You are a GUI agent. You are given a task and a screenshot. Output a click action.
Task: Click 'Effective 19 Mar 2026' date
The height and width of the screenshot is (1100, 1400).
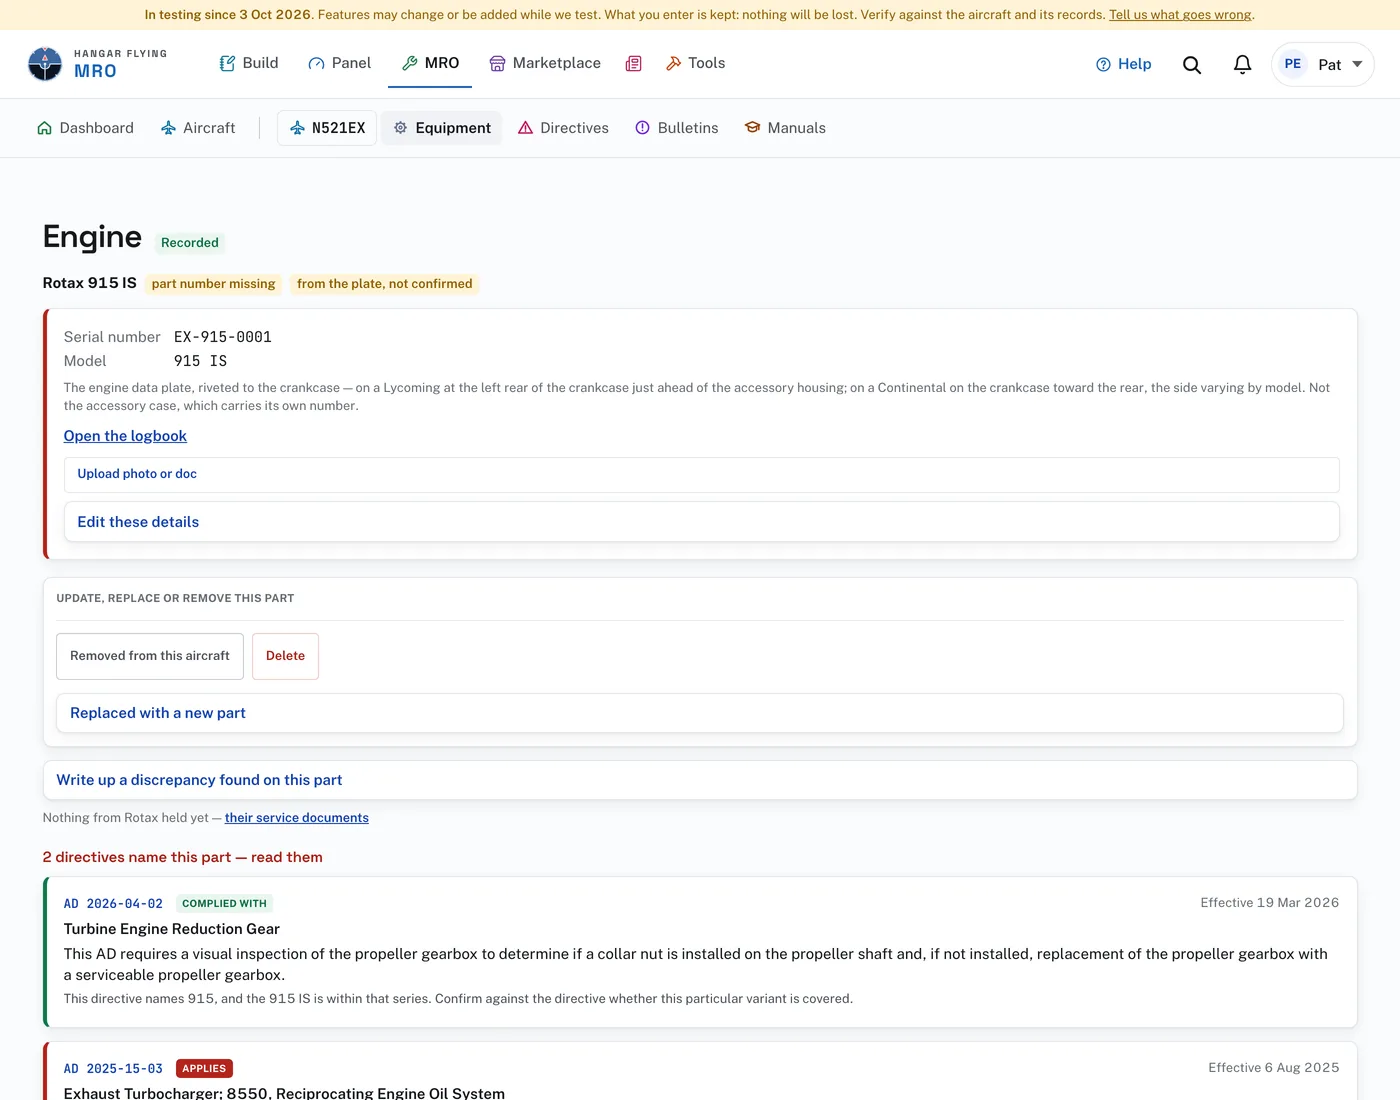tap(1270, 903)
